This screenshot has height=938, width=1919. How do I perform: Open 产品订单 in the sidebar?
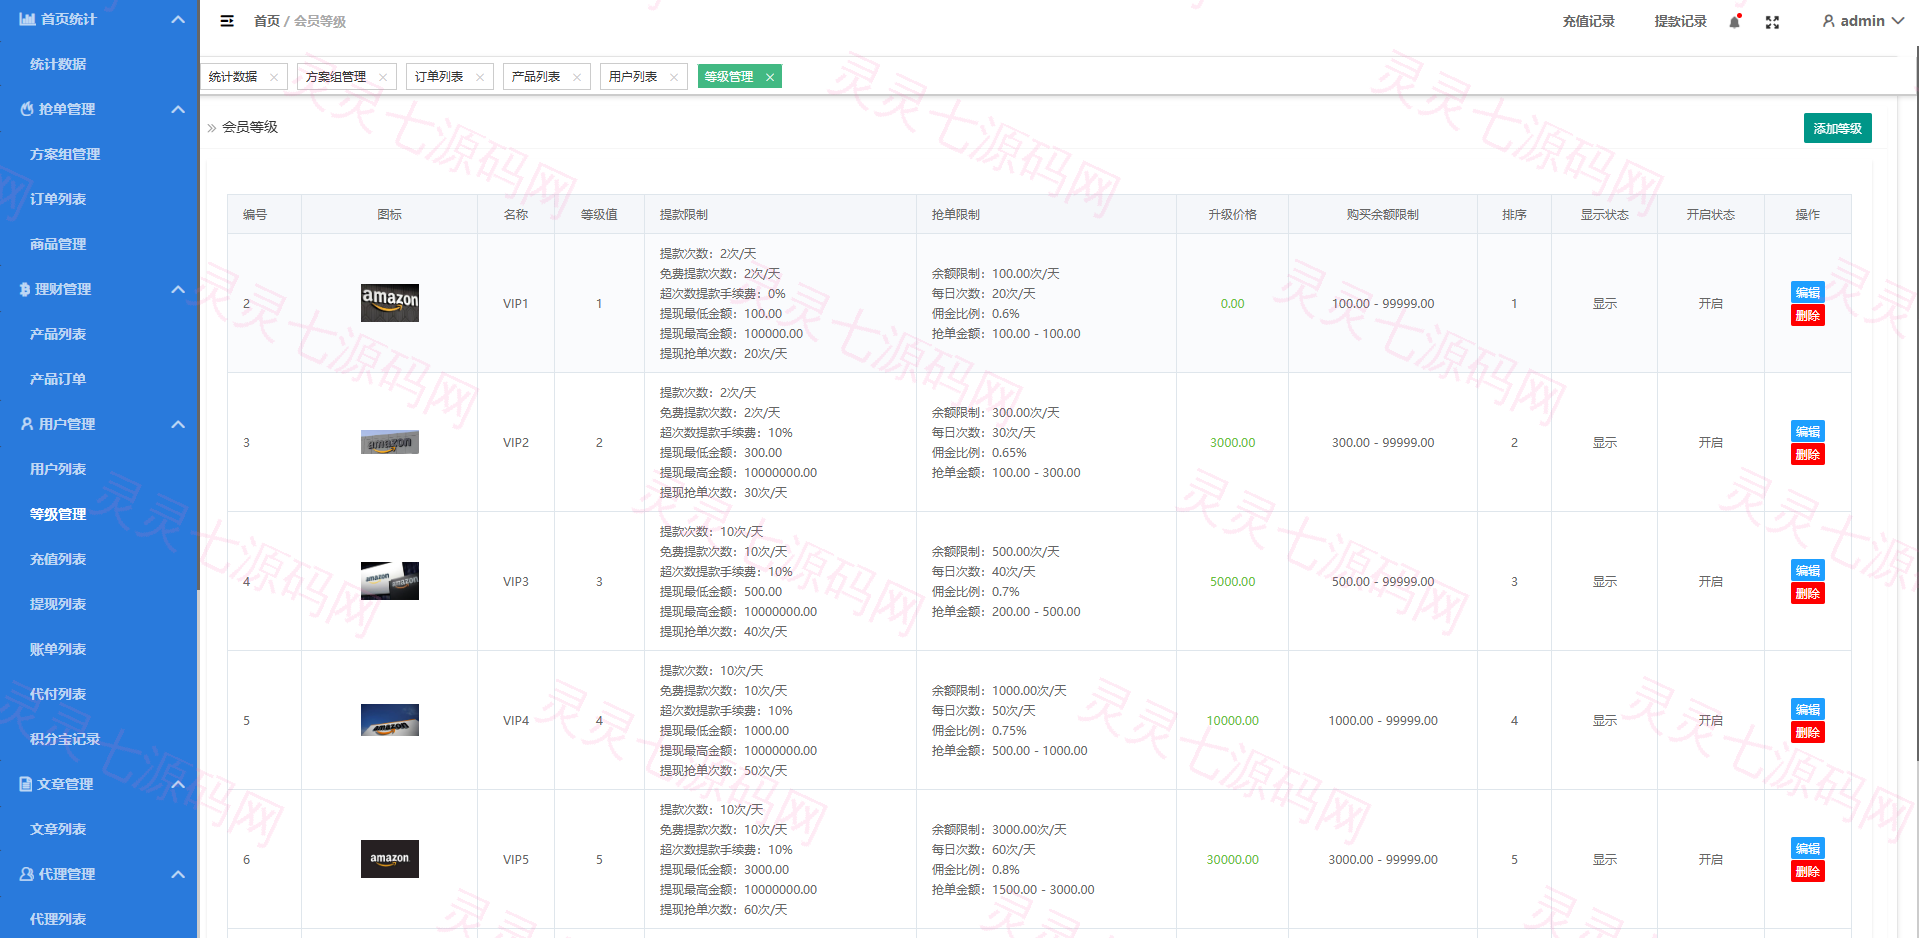coord(58,379)
